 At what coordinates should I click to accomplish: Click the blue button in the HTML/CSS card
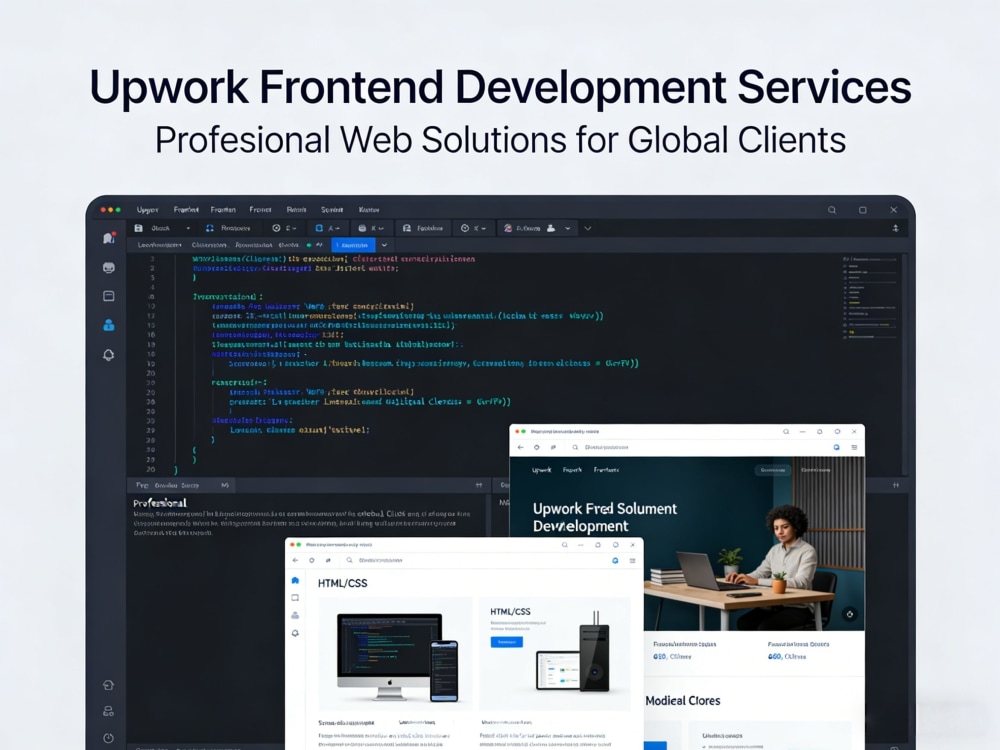tap(506, 642)
